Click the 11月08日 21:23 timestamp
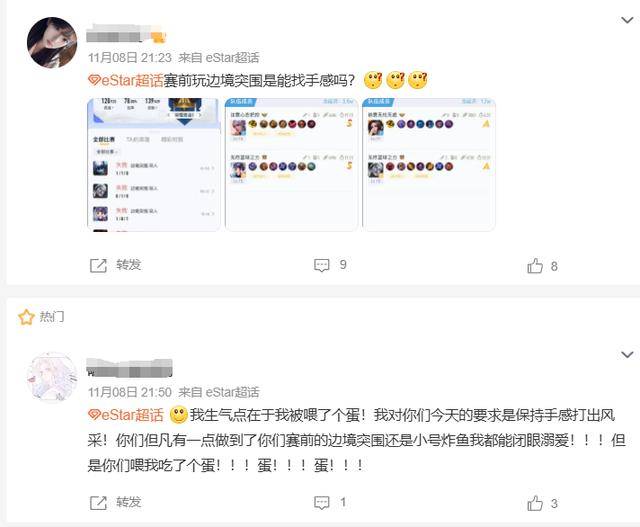The image size is (640, 527). coord(130,58)
